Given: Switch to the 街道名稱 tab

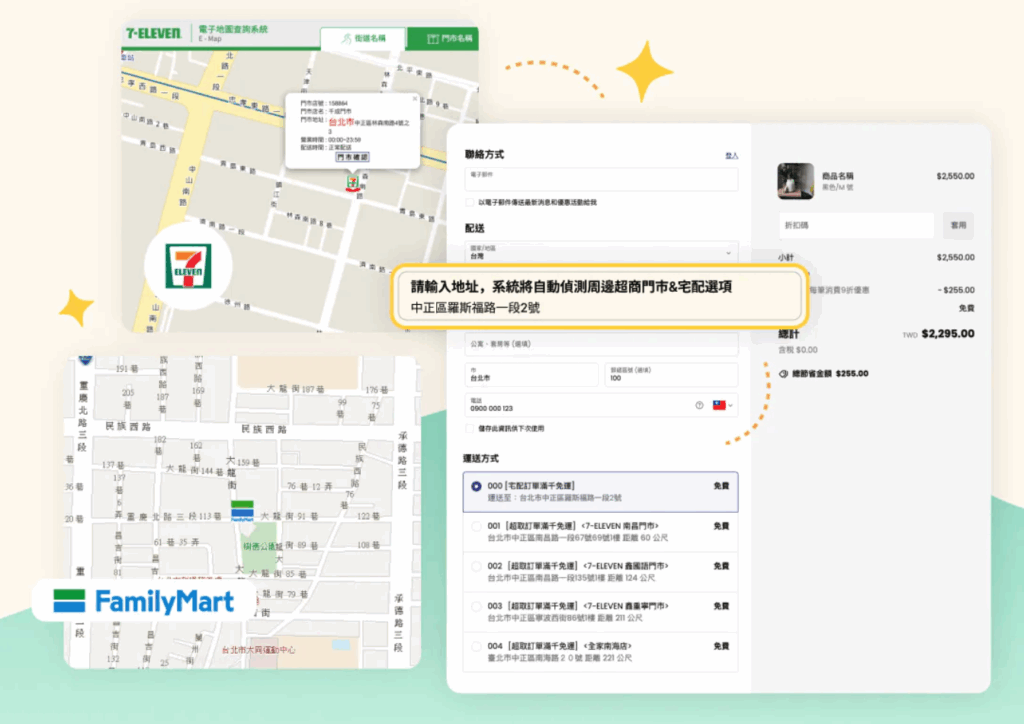Looking at the screenshot, I should [363, 39].
